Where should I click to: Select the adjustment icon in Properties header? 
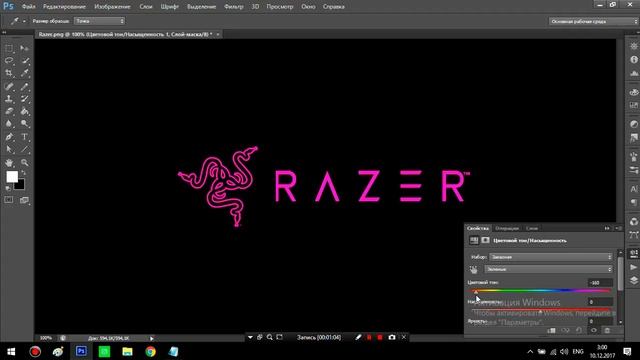point(473,240)
